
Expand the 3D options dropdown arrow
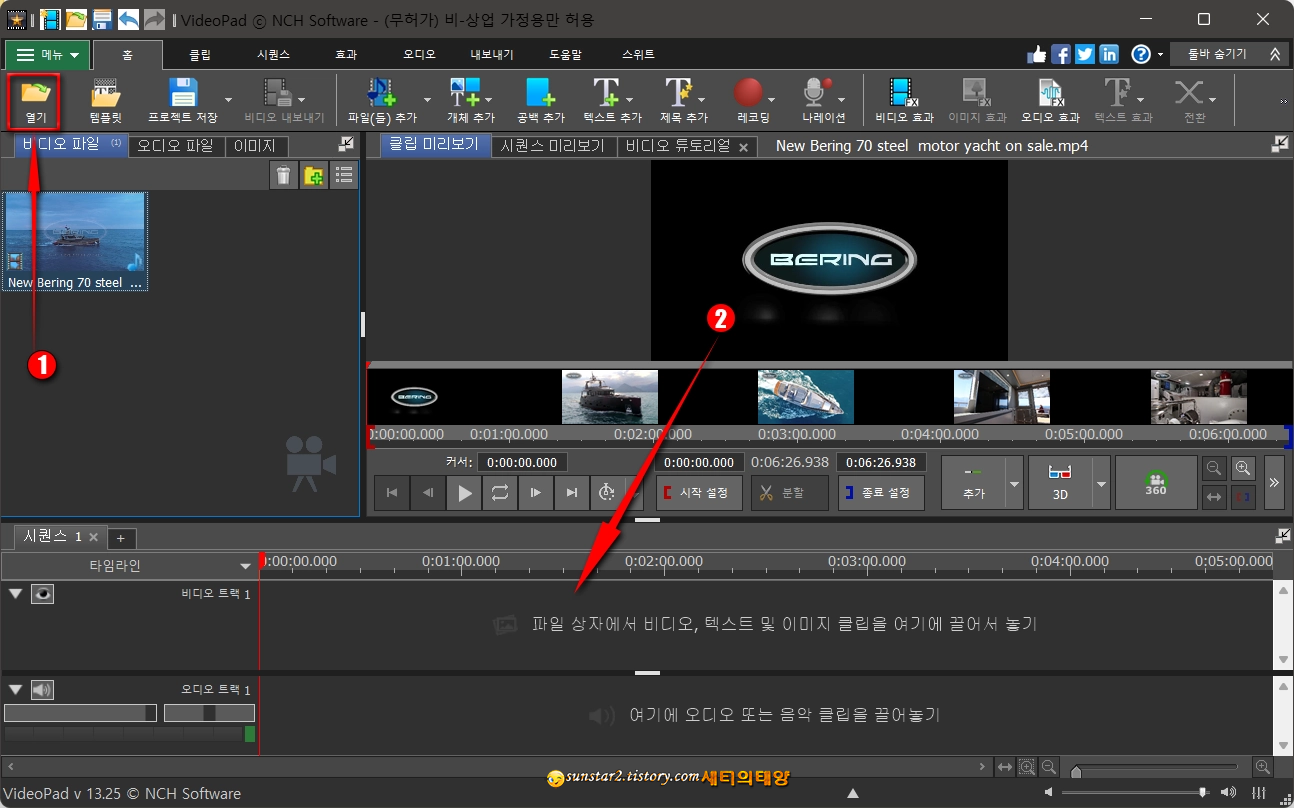[1101, 483]
